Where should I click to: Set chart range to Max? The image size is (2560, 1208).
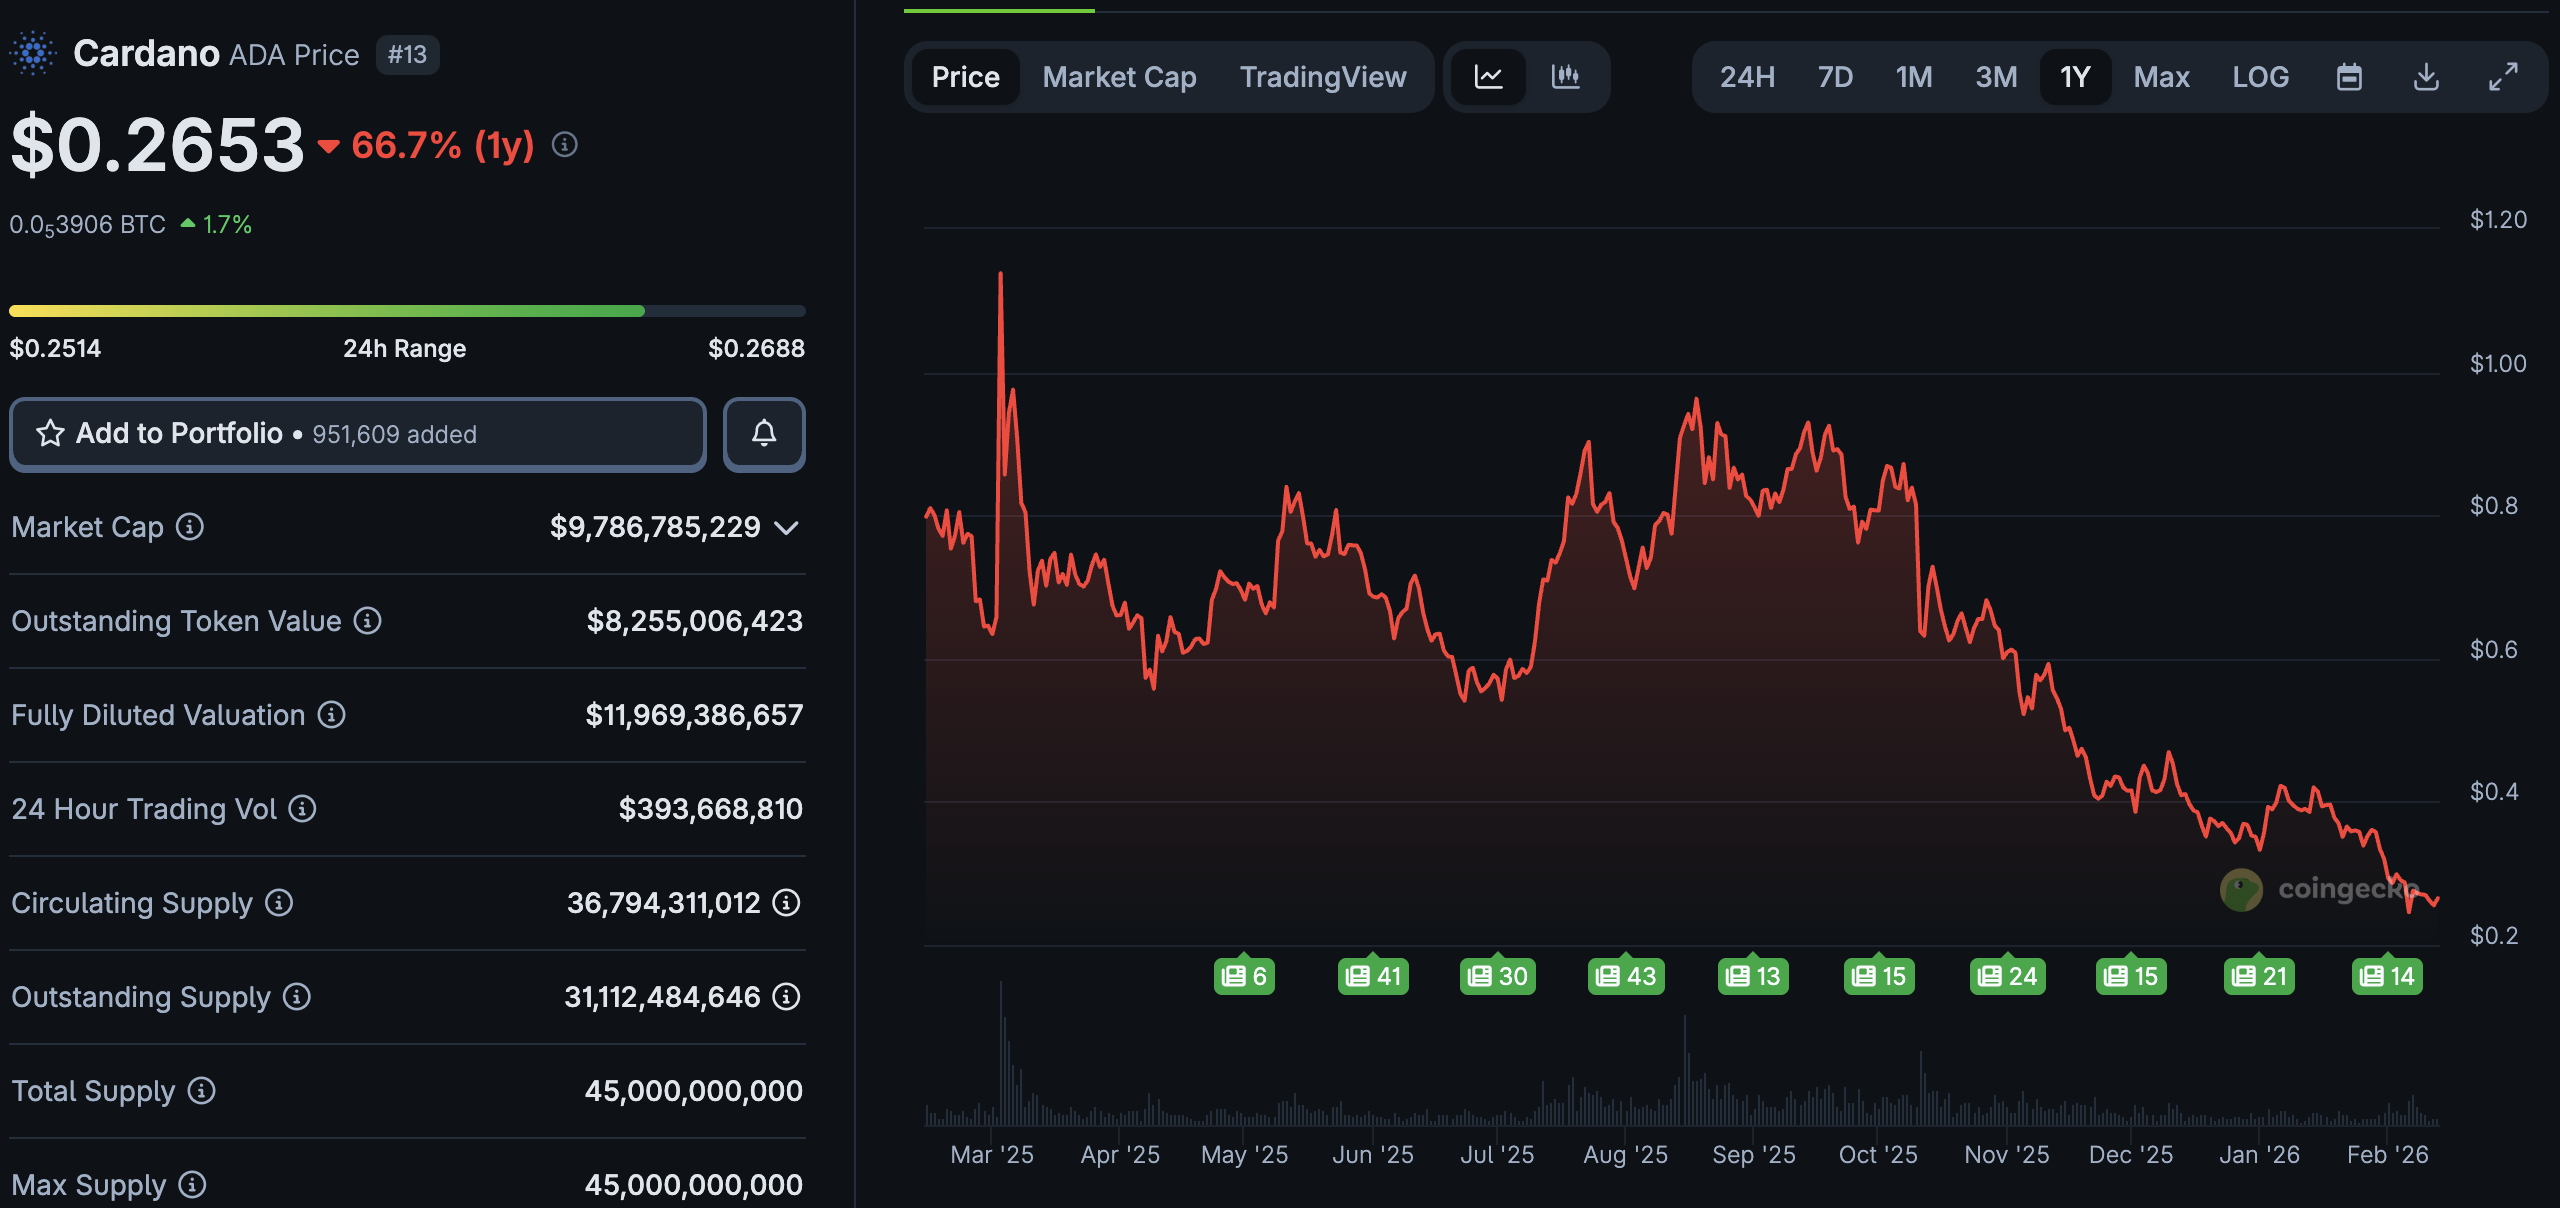(x=2161, y=77)
